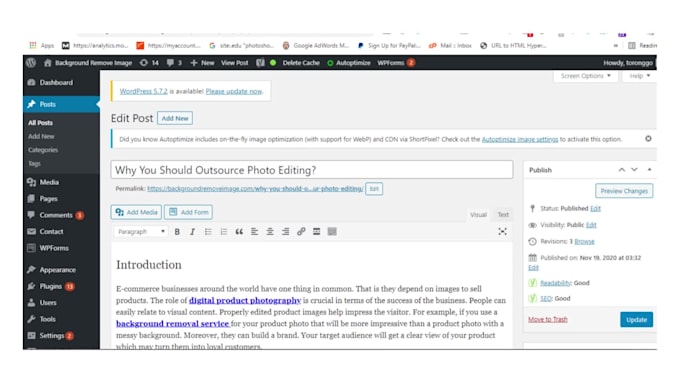680x383 pixels.
Task: Align text right
Action: 285,232
